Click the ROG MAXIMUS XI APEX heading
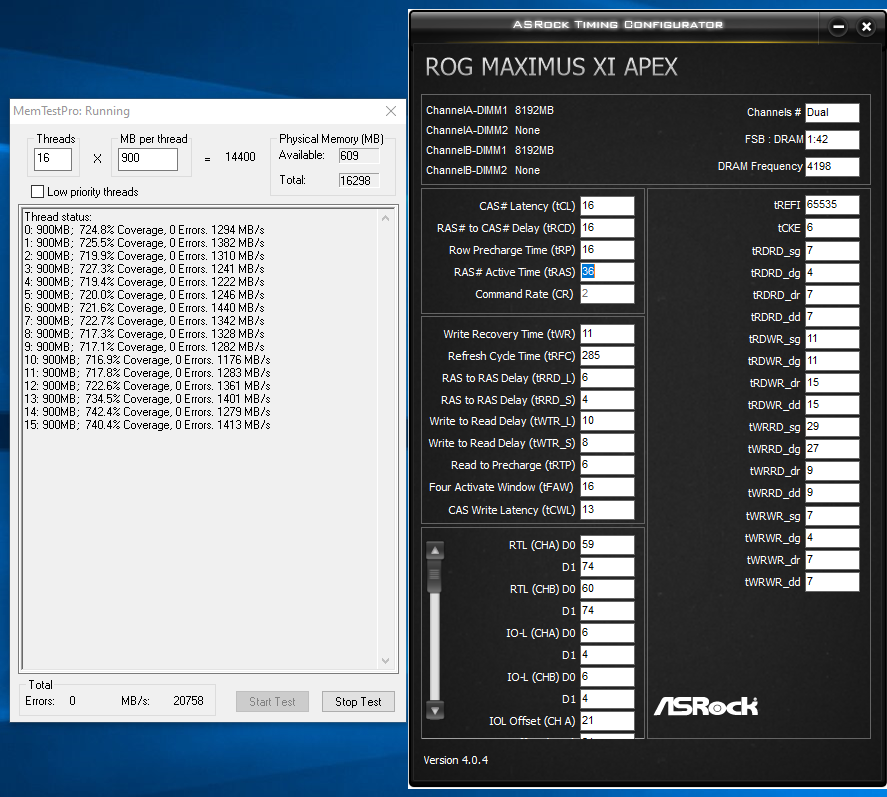 [551, 67]
